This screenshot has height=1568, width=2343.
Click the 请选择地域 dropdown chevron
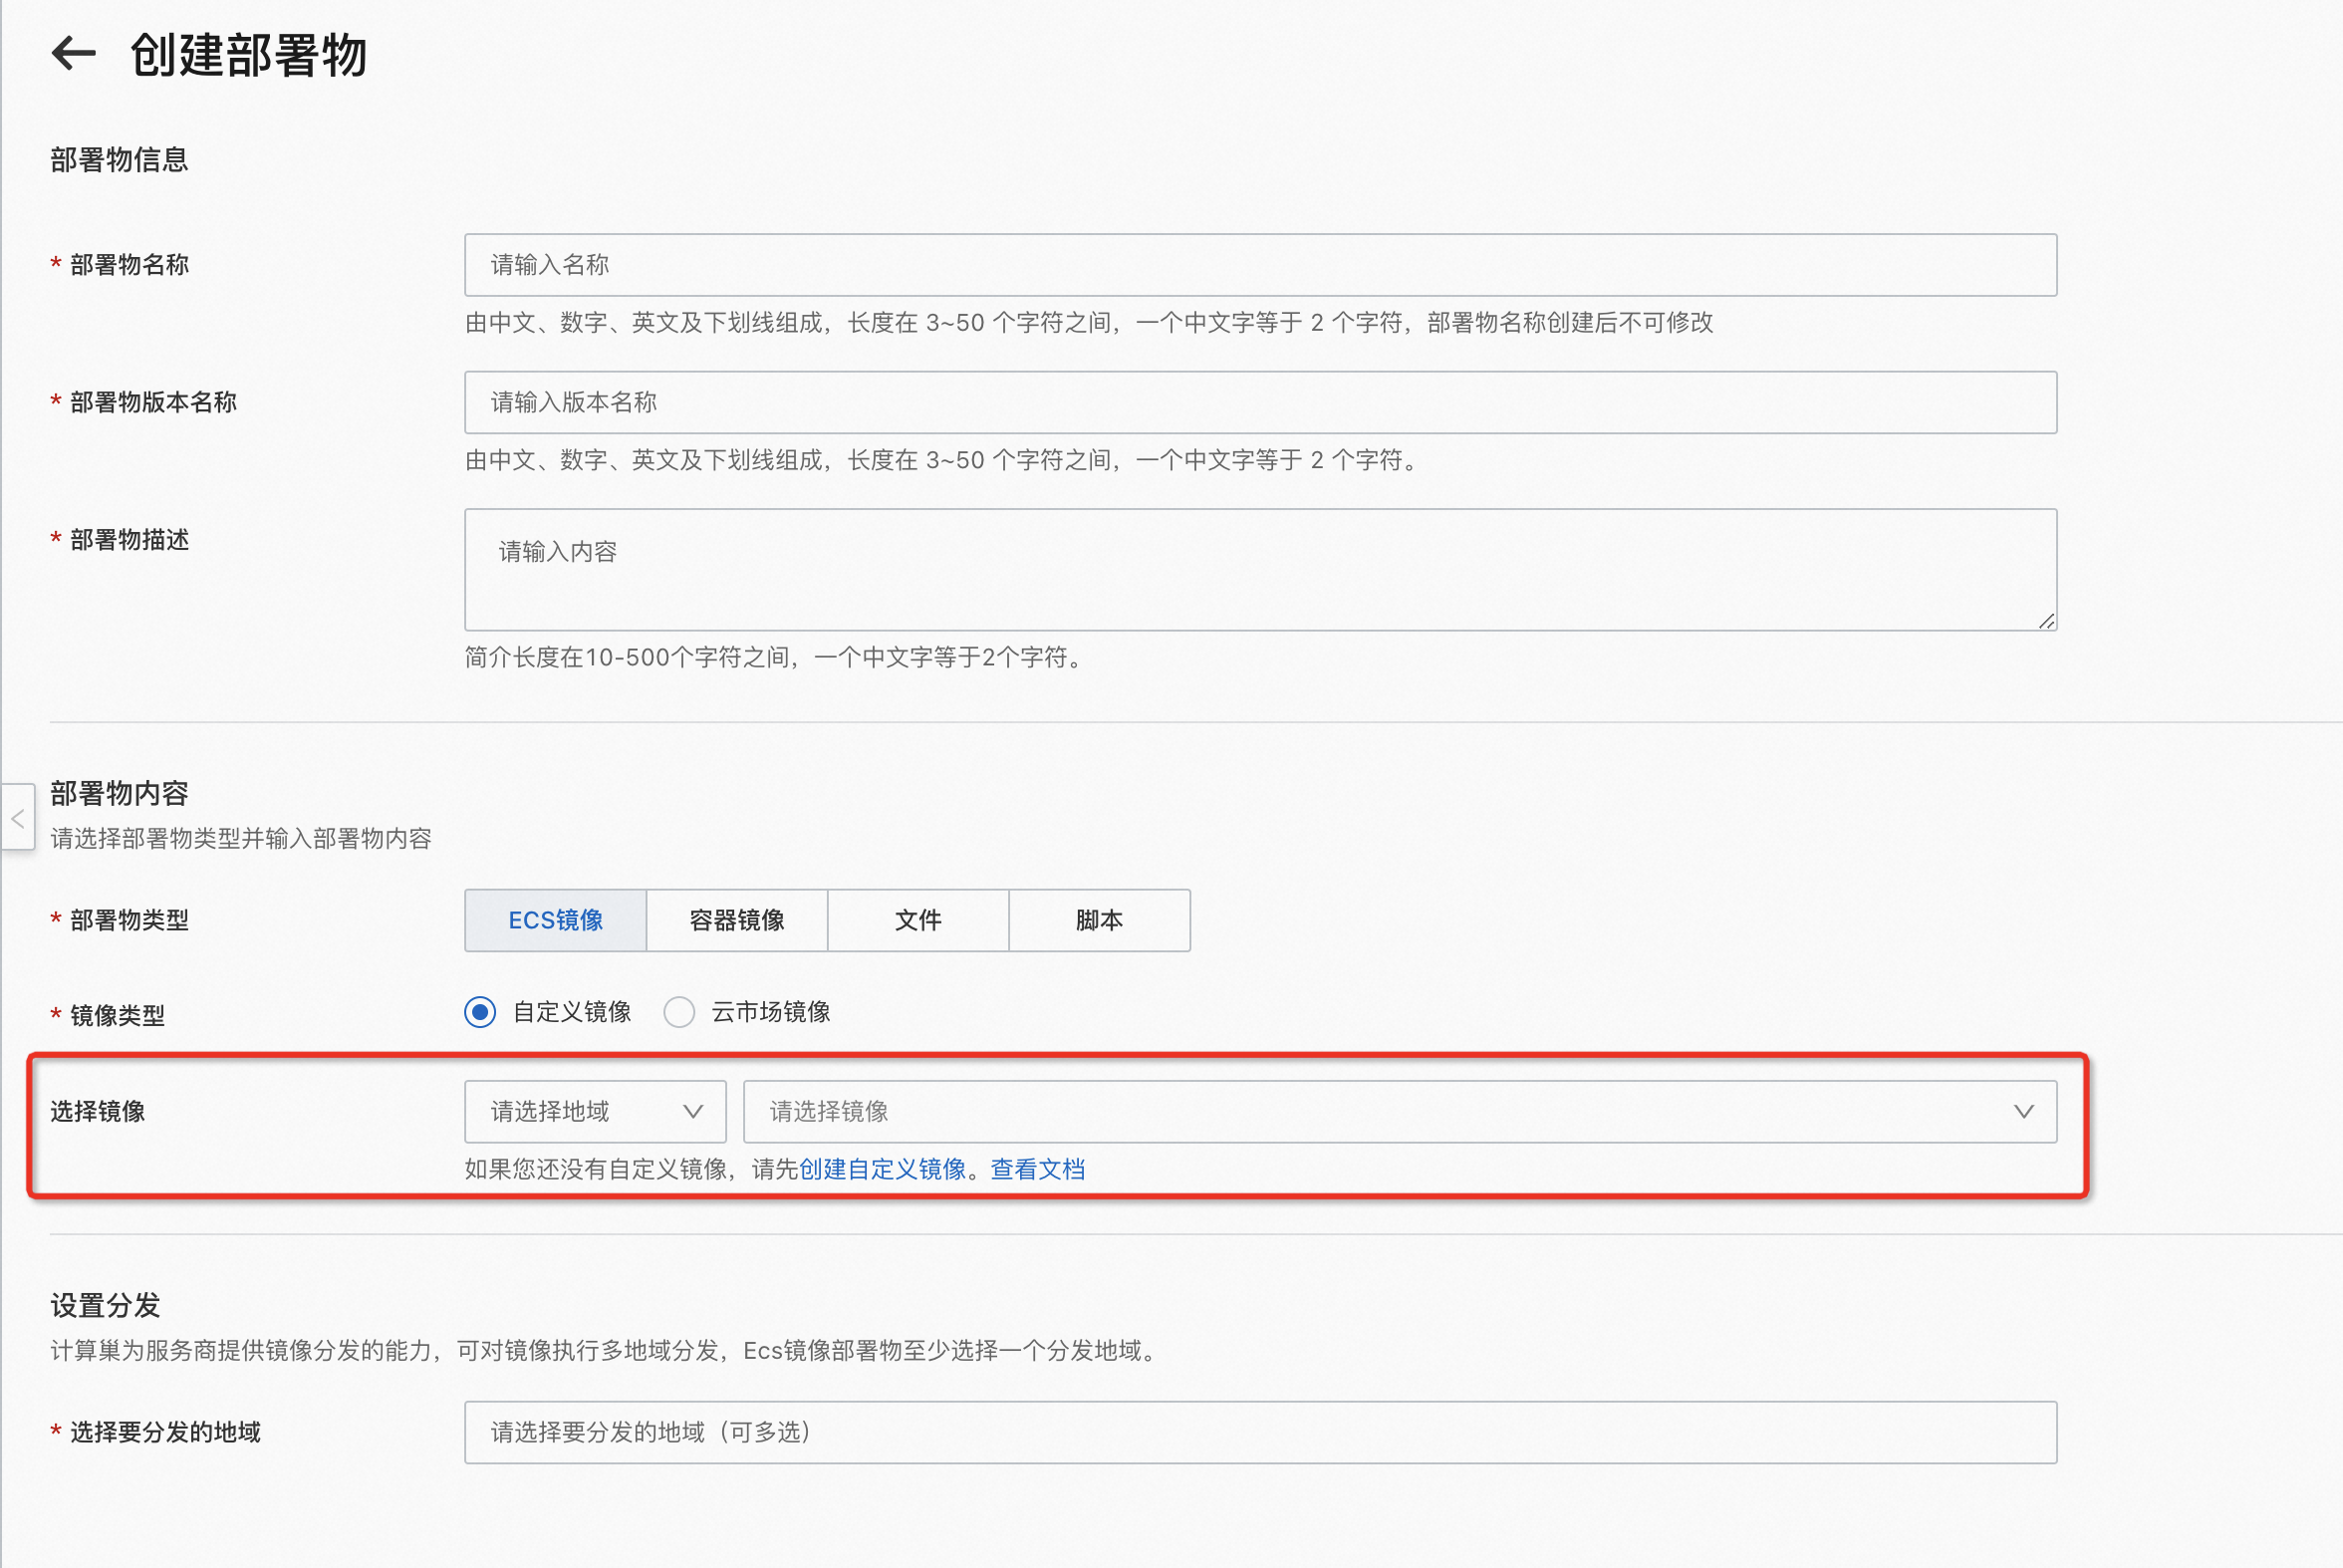(692, 1111)
